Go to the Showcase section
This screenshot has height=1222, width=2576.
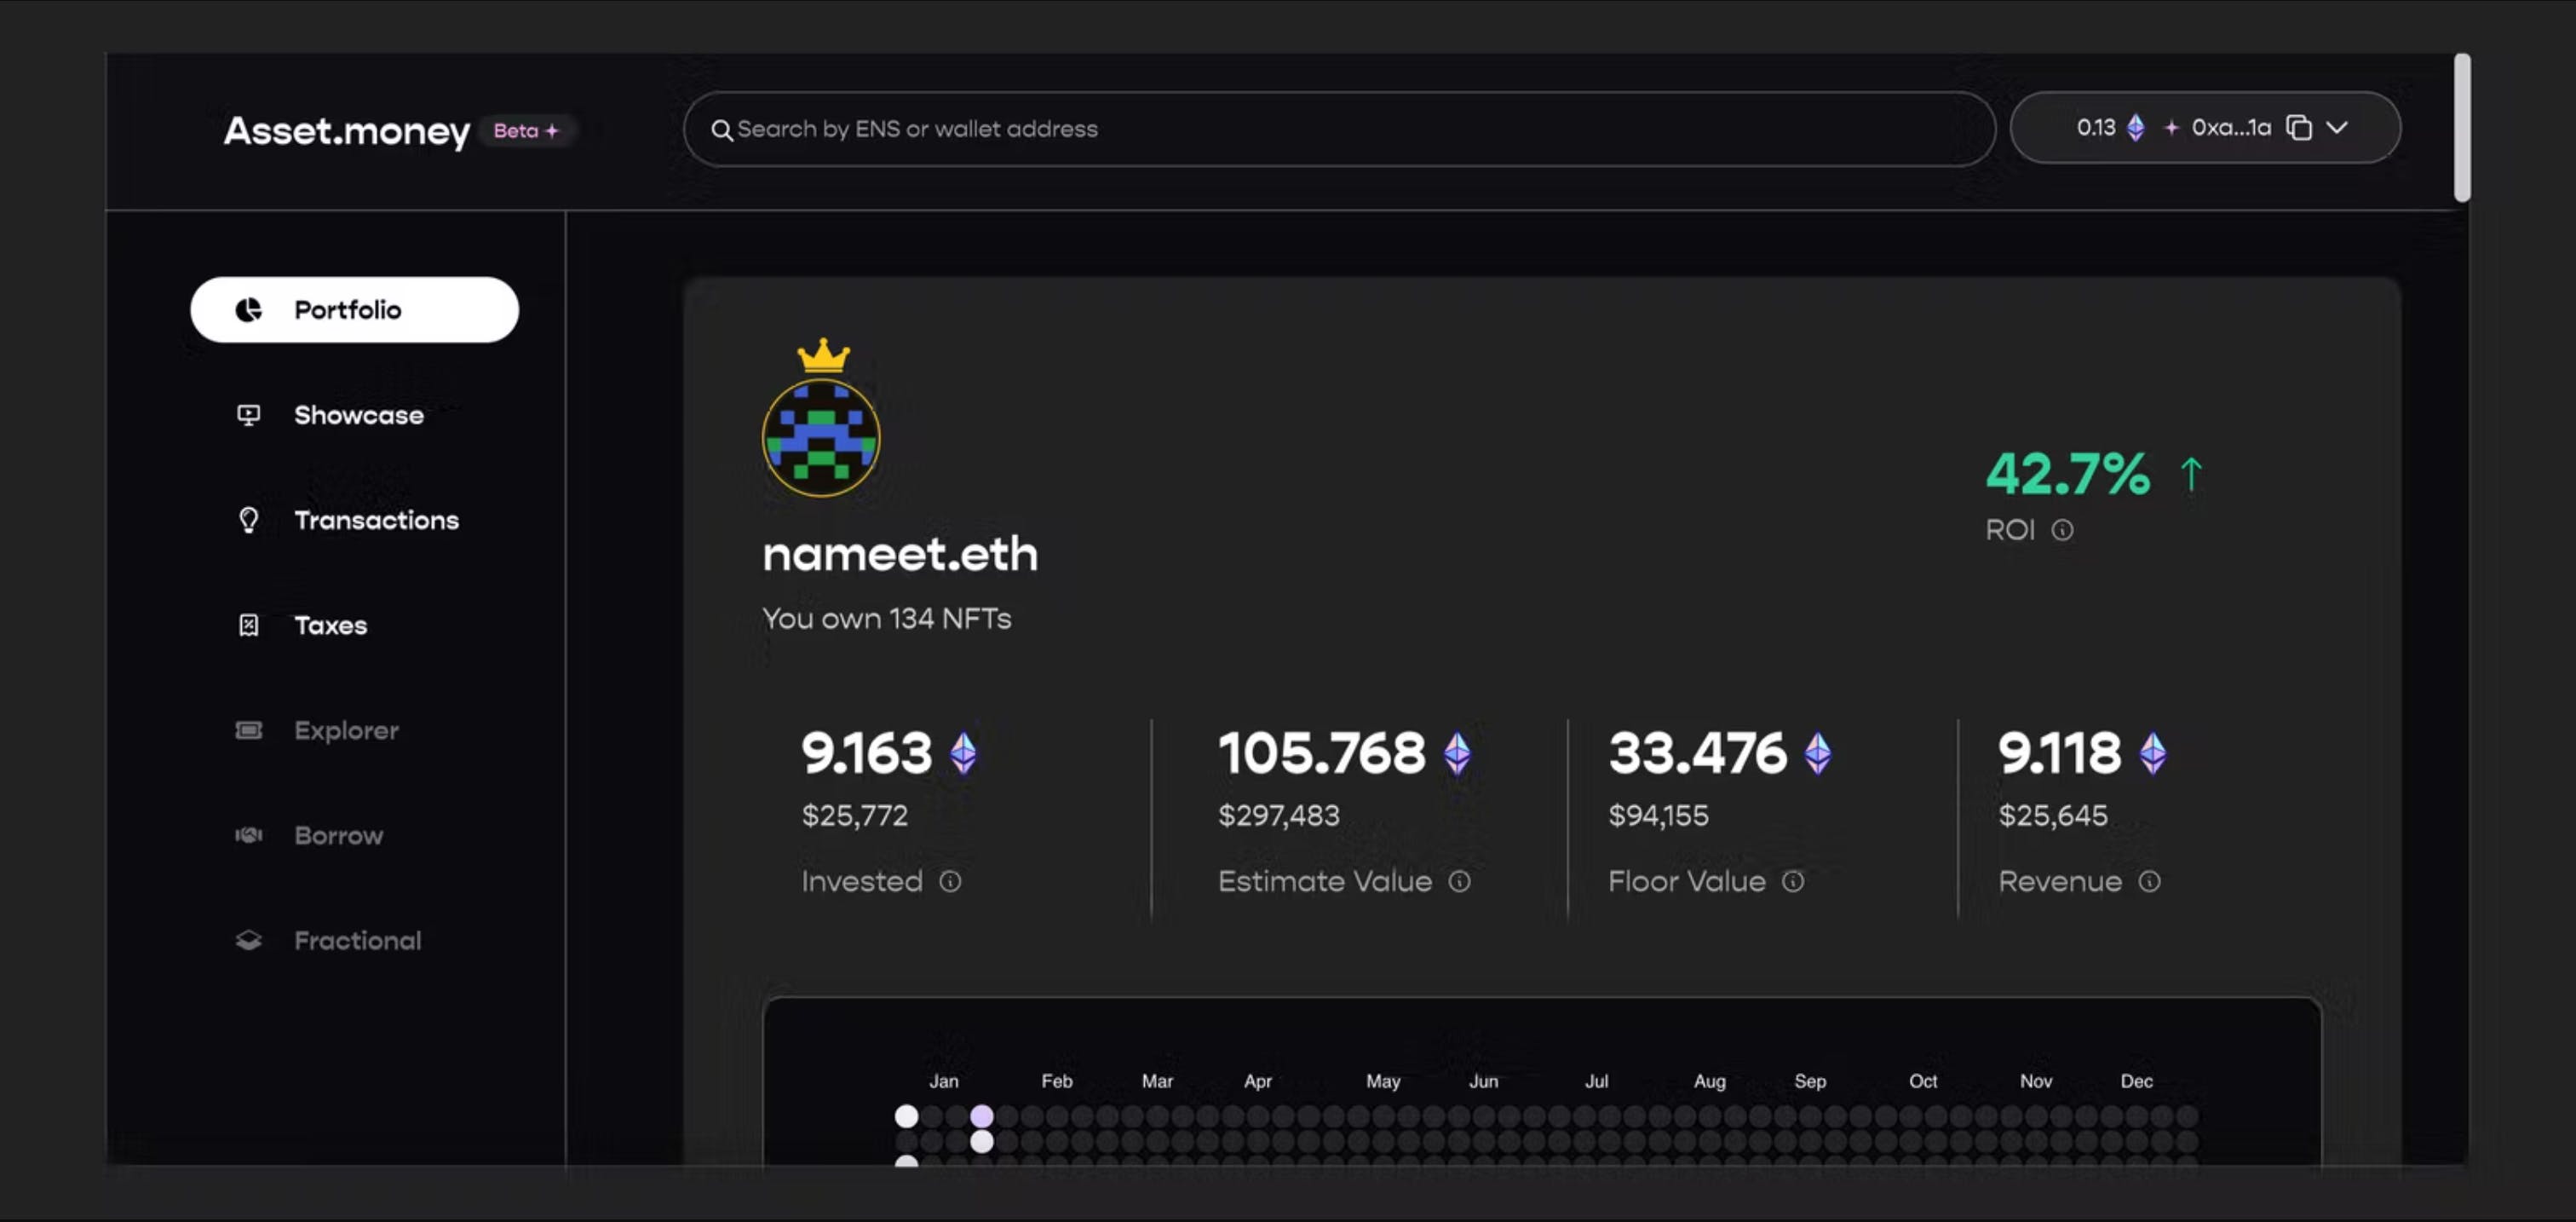357,415
